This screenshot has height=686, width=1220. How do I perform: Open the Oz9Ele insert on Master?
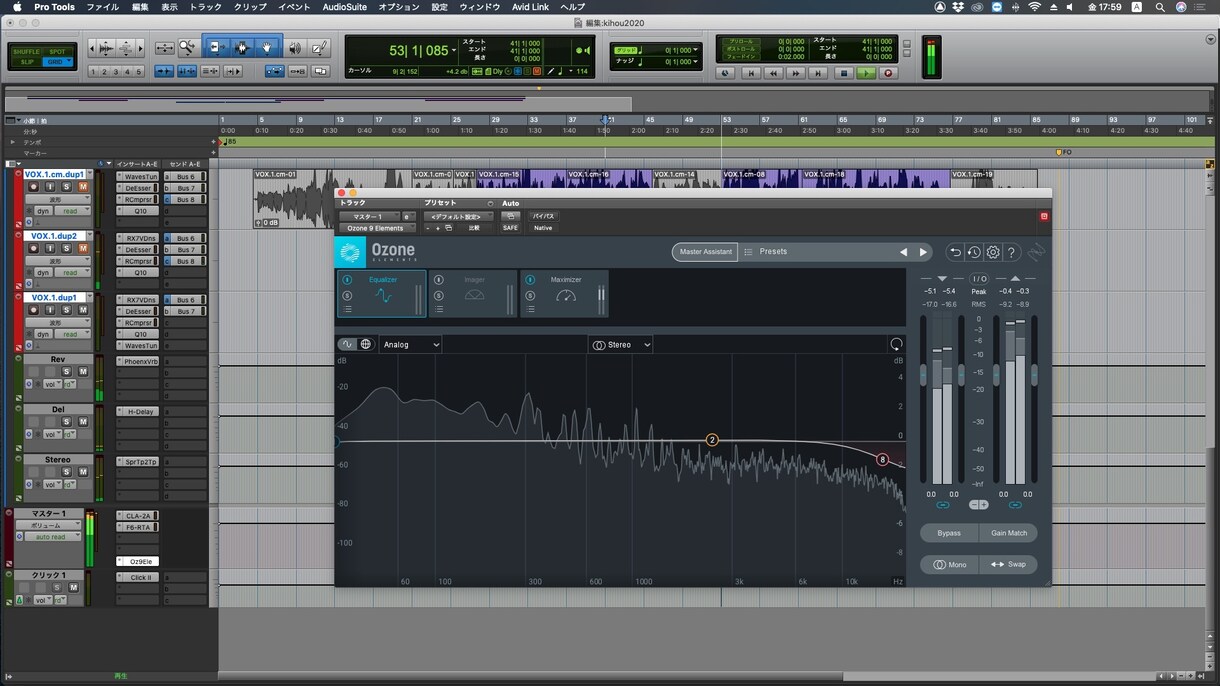pyautogui.click(x=139, y=562)
